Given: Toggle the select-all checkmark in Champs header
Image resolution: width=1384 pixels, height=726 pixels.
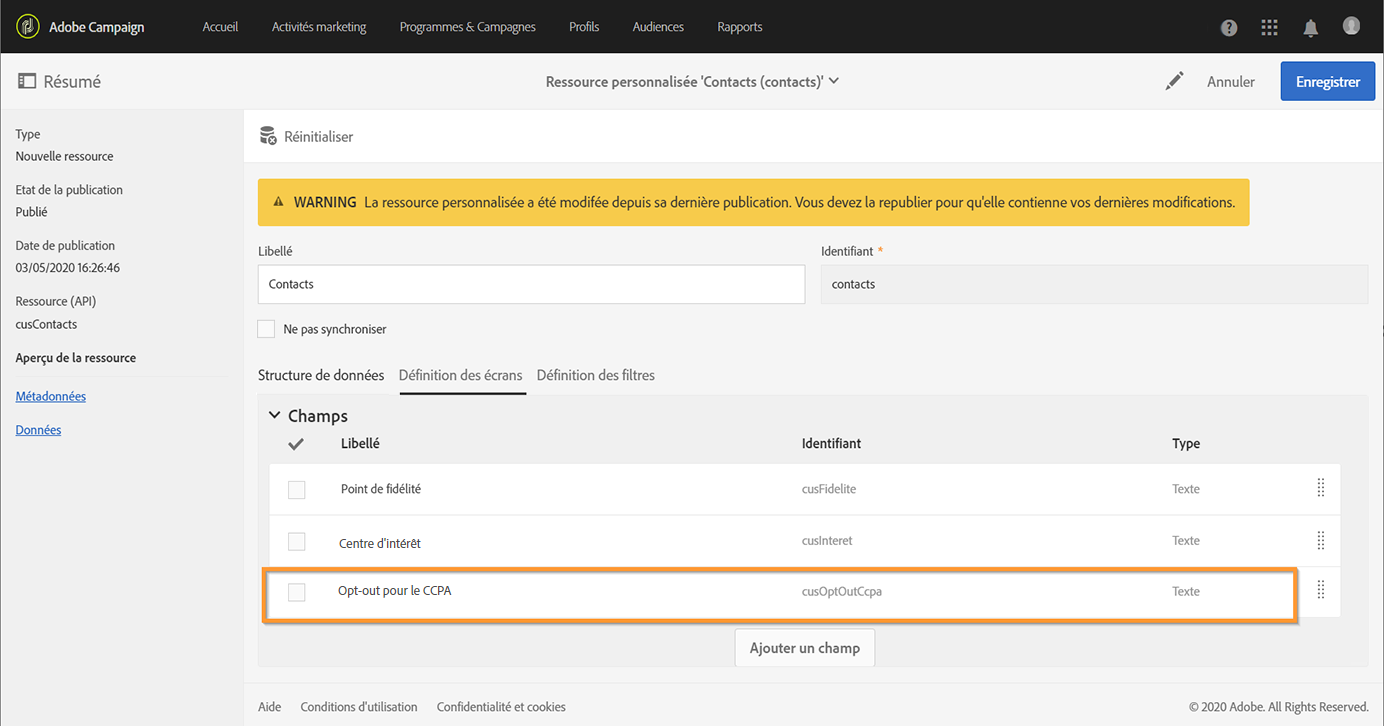Looking at the screenshot, I should (x=296, y=444).
